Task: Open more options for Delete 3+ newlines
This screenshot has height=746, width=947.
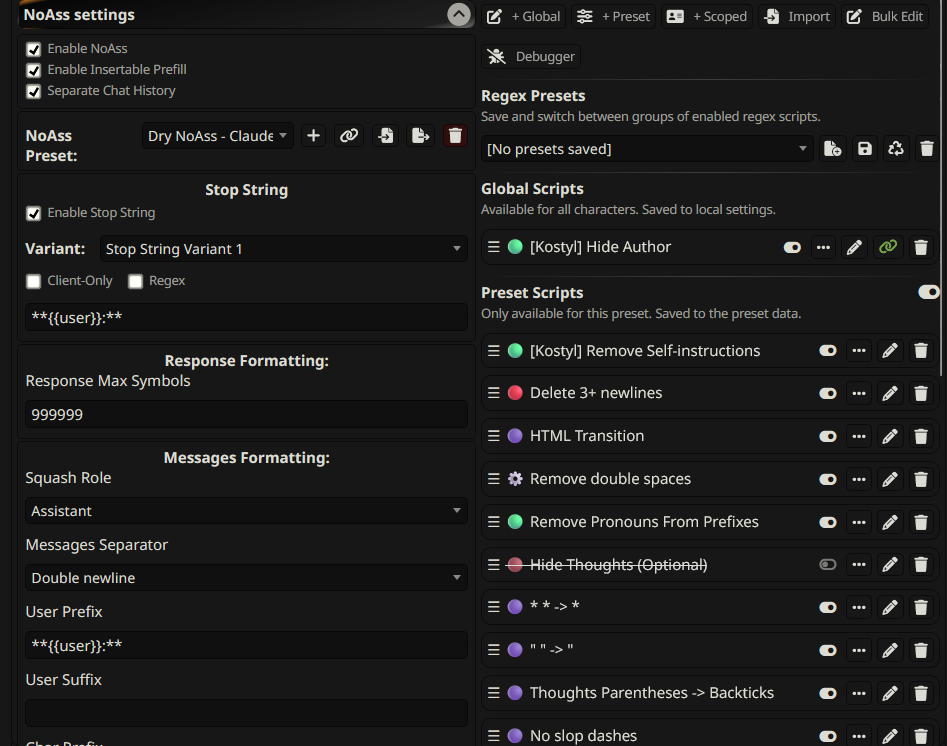Action: tap(858, 393)
